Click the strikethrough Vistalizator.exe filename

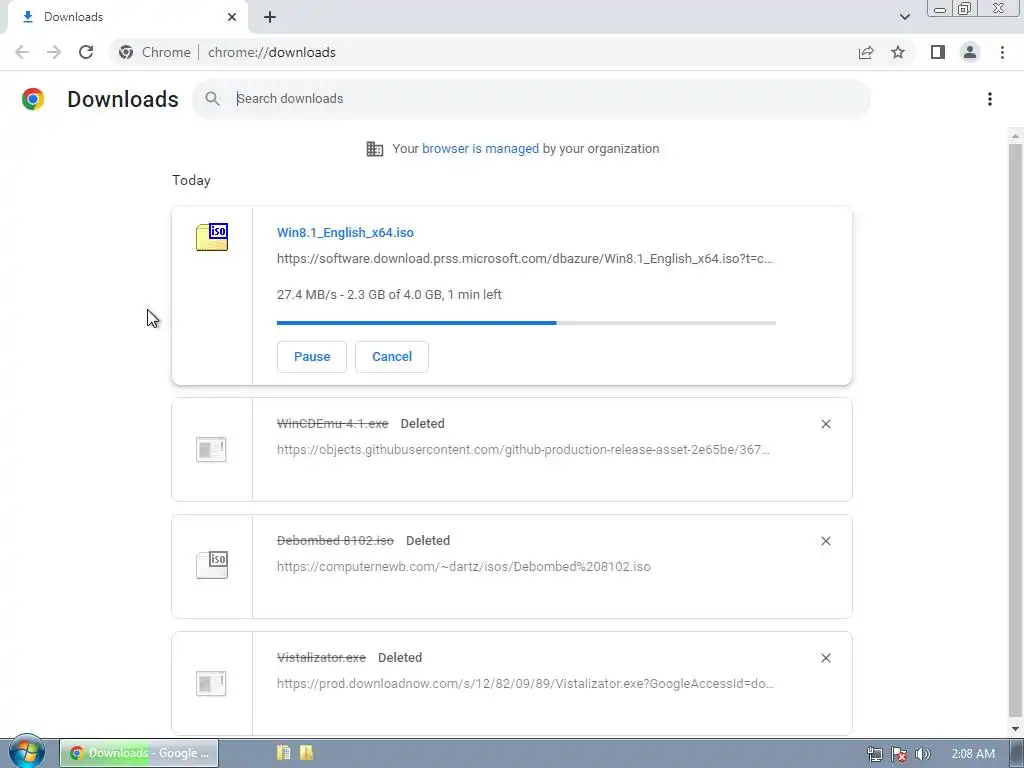click(321, 658)
